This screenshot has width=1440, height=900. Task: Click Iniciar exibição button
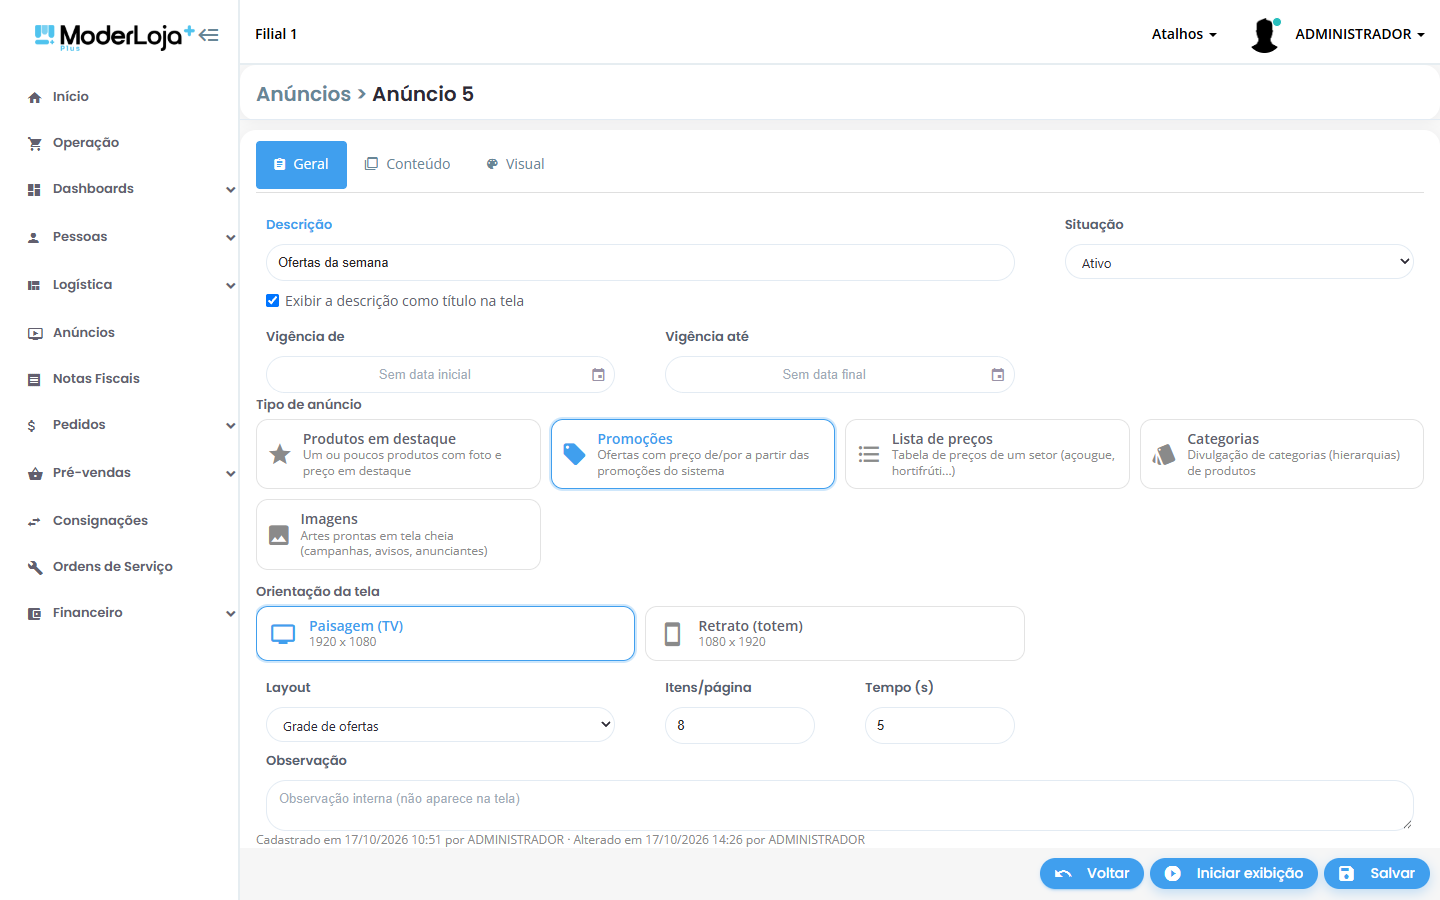click(x=1234, y=873)
